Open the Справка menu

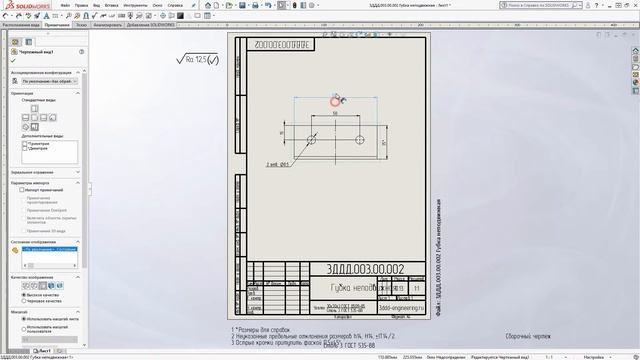[x=175, y=5]
